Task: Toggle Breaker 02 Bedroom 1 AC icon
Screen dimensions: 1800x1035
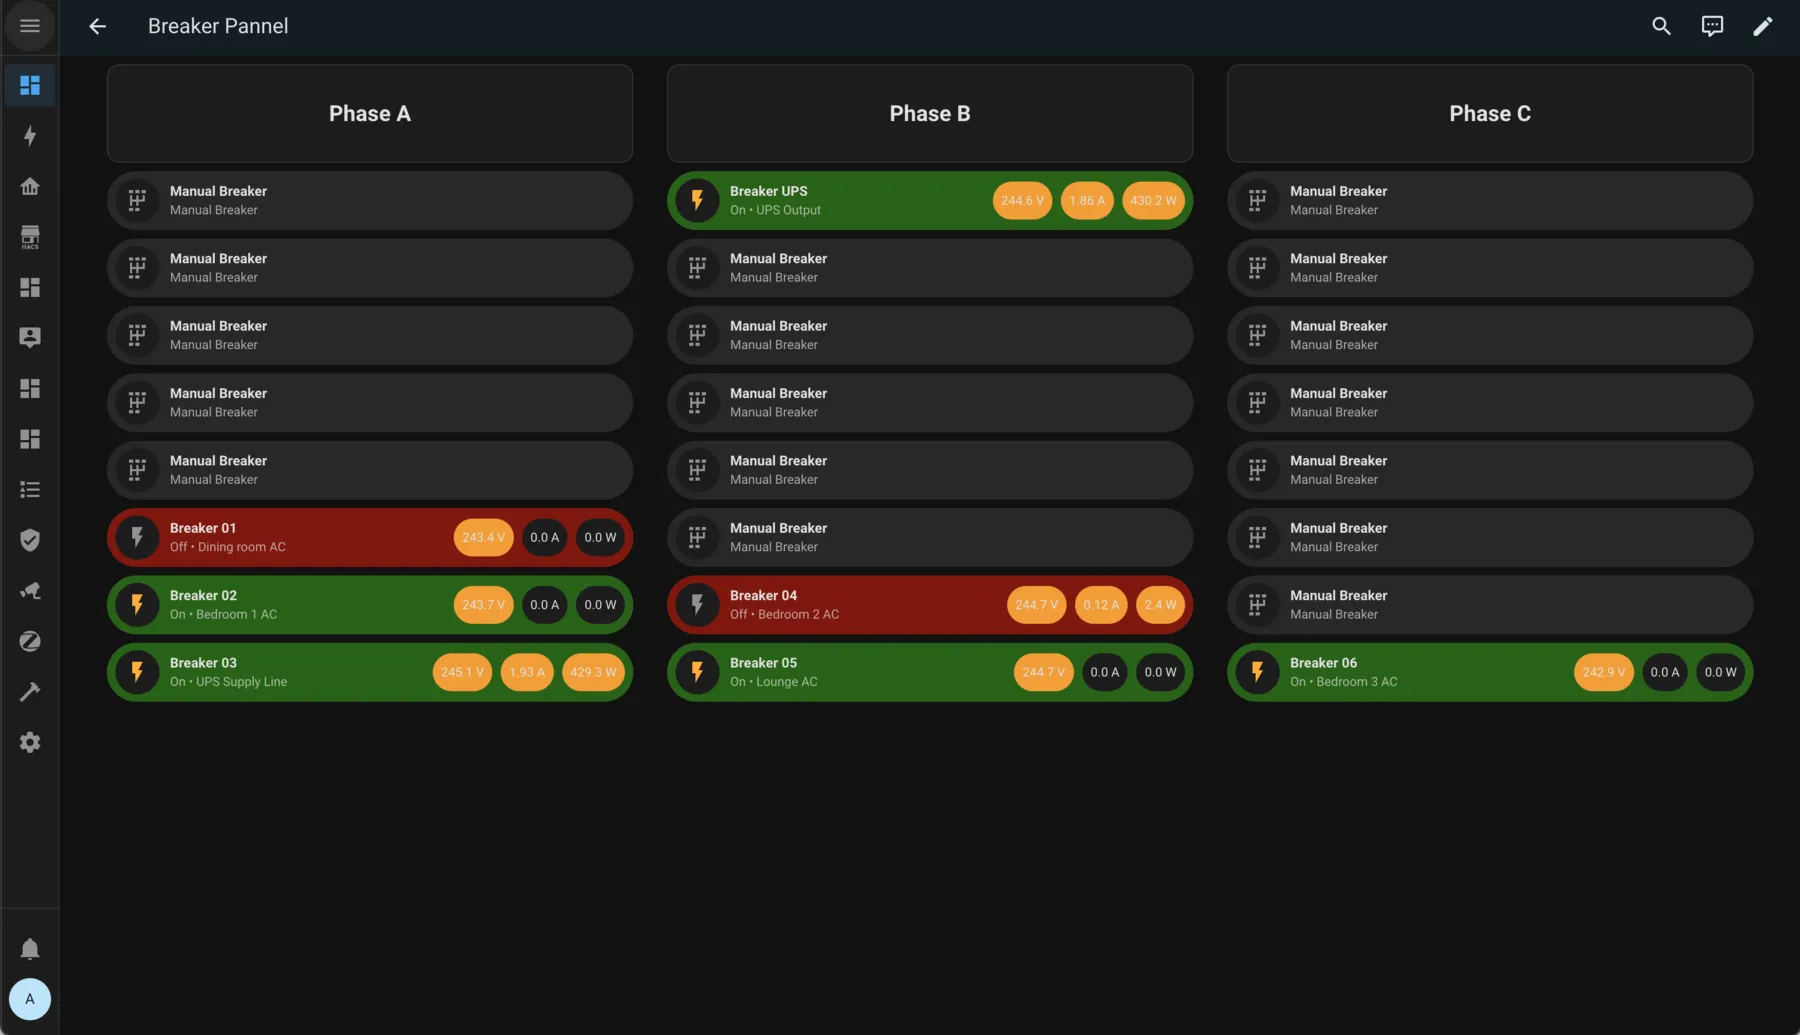Action: pos(138,605)
